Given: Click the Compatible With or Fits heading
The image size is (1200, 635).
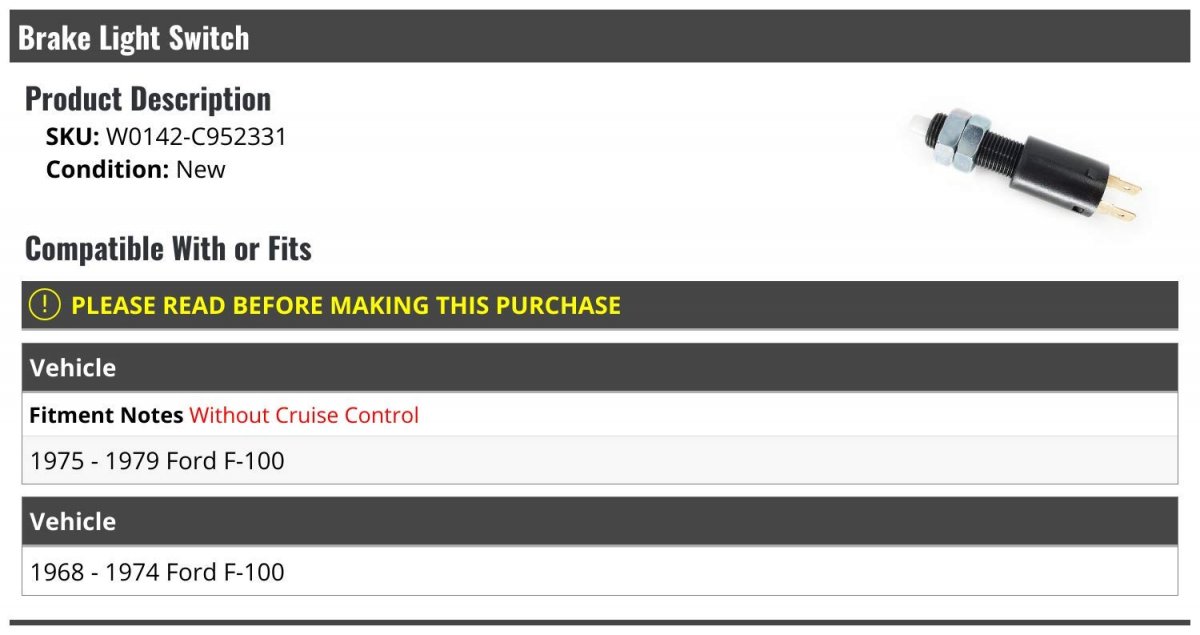Looking at the screenshot, I should 168,248.
